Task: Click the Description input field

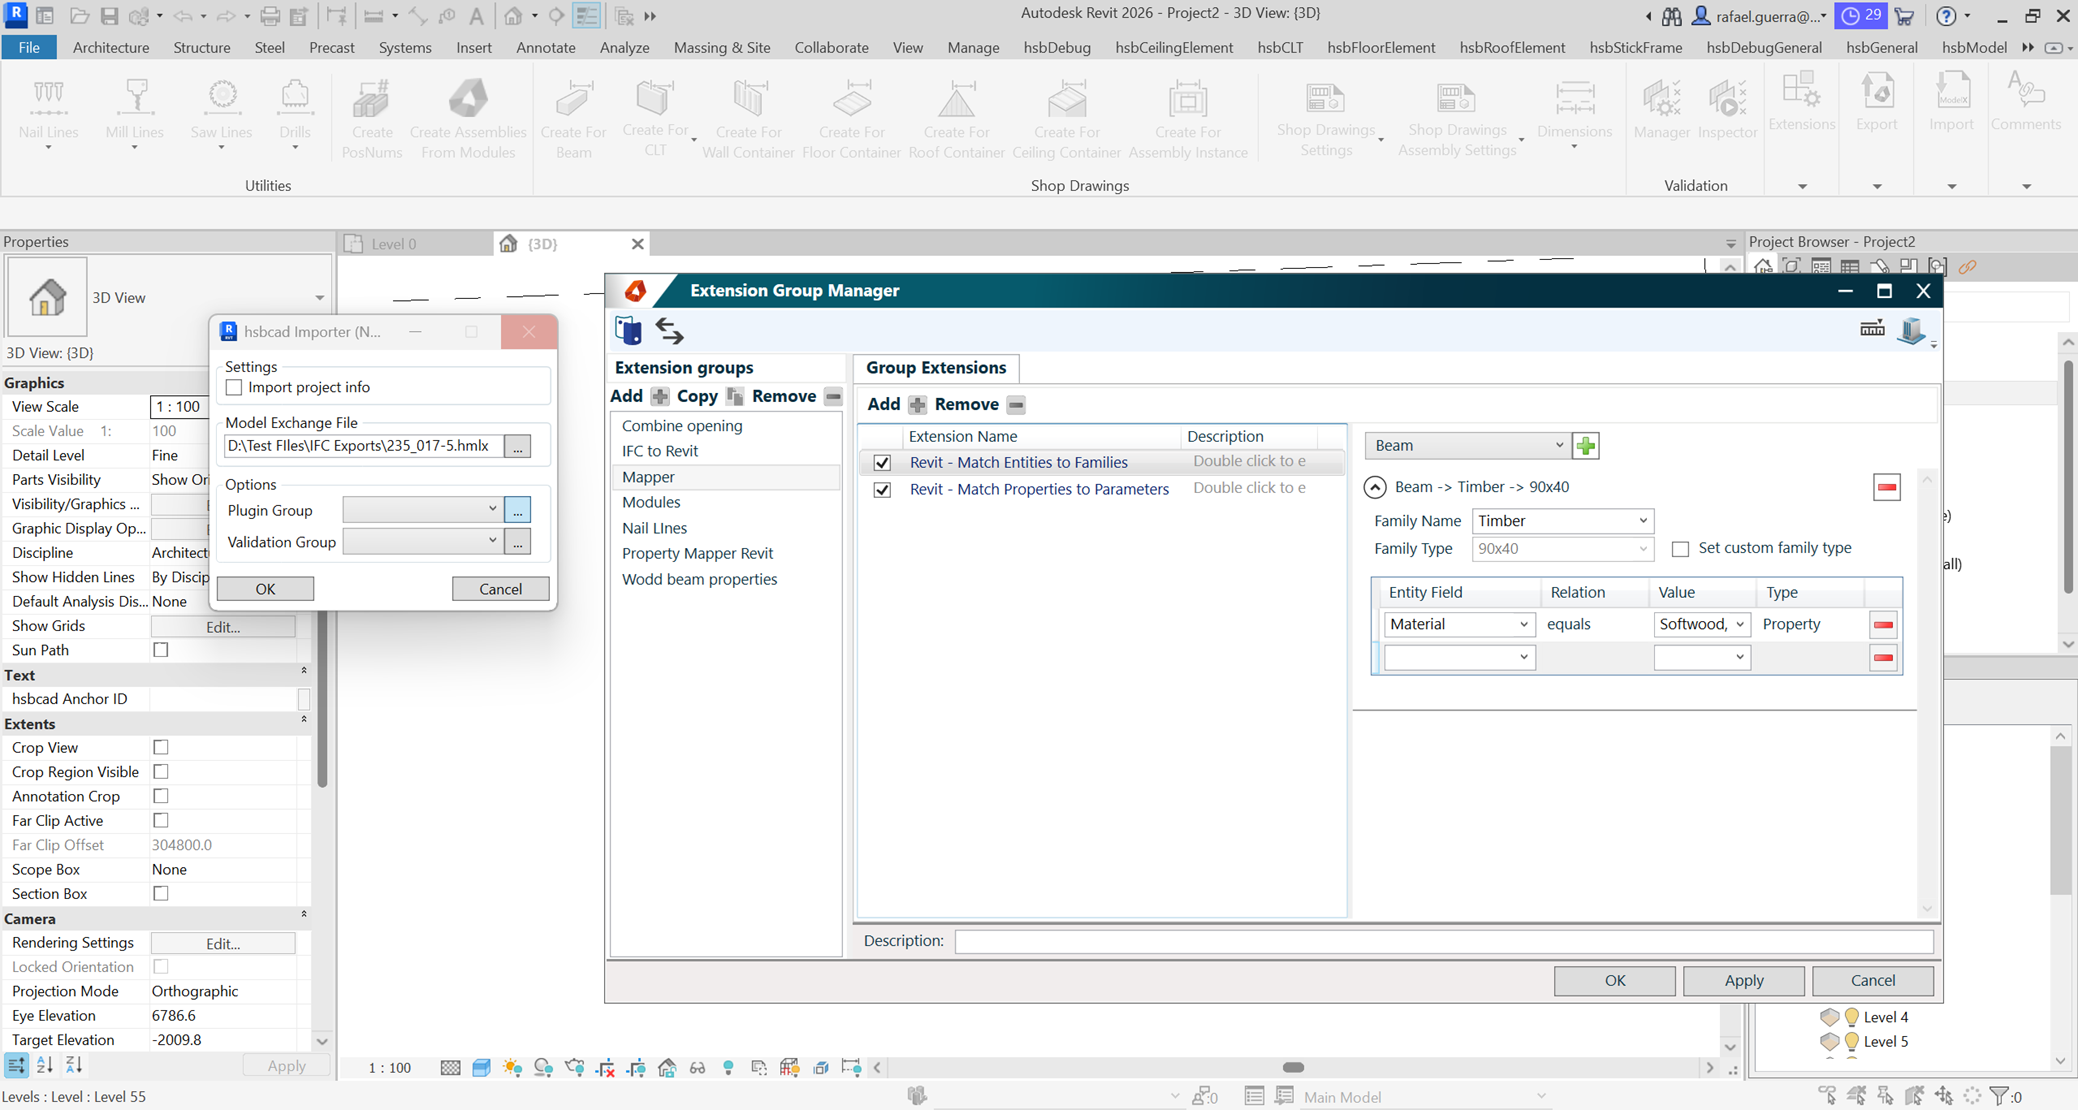Action: [x=1442, y=941]
